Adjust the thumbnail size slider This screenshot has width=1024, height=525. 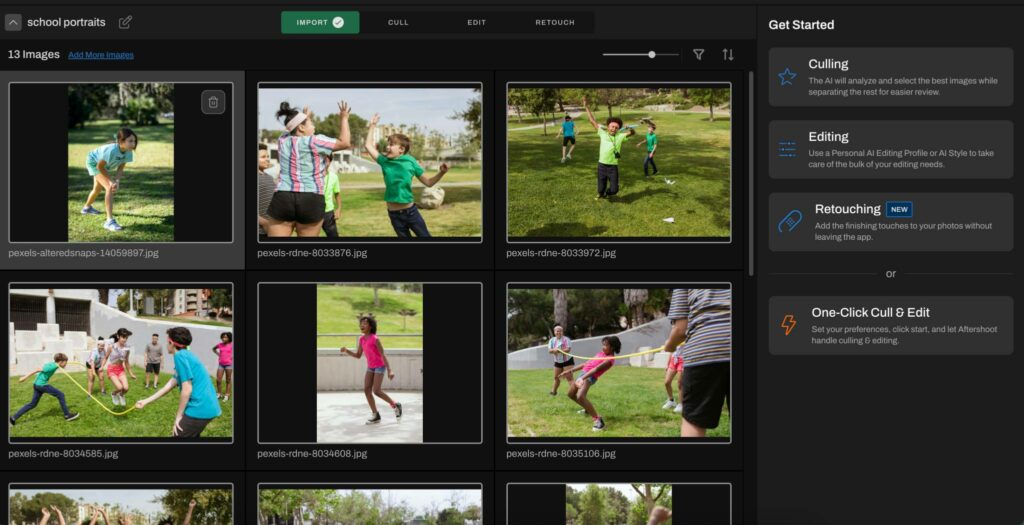pyautogui.click(x=640, y=55)
